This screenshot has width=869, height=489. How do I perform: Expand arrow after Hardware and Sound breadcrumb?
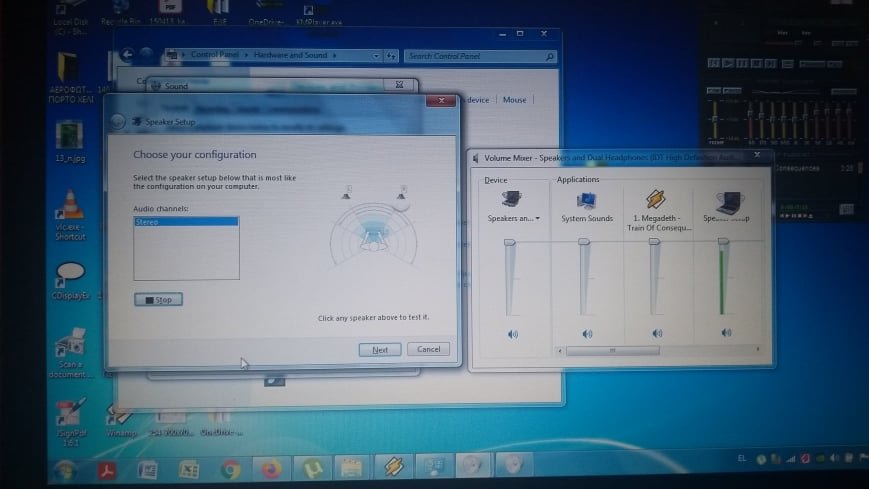click(x=334, y=55)
